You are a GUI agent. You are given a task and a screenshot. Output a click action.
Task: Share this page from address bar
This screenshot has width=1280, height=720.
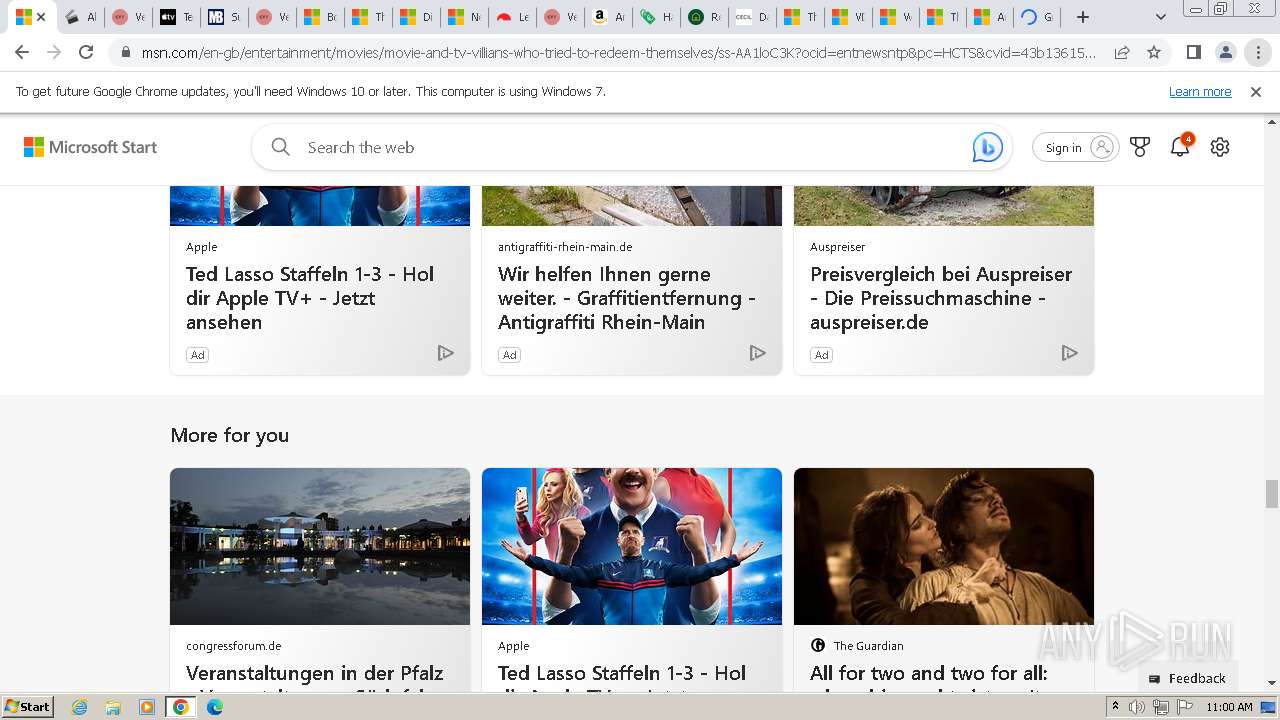[1122, 52]
